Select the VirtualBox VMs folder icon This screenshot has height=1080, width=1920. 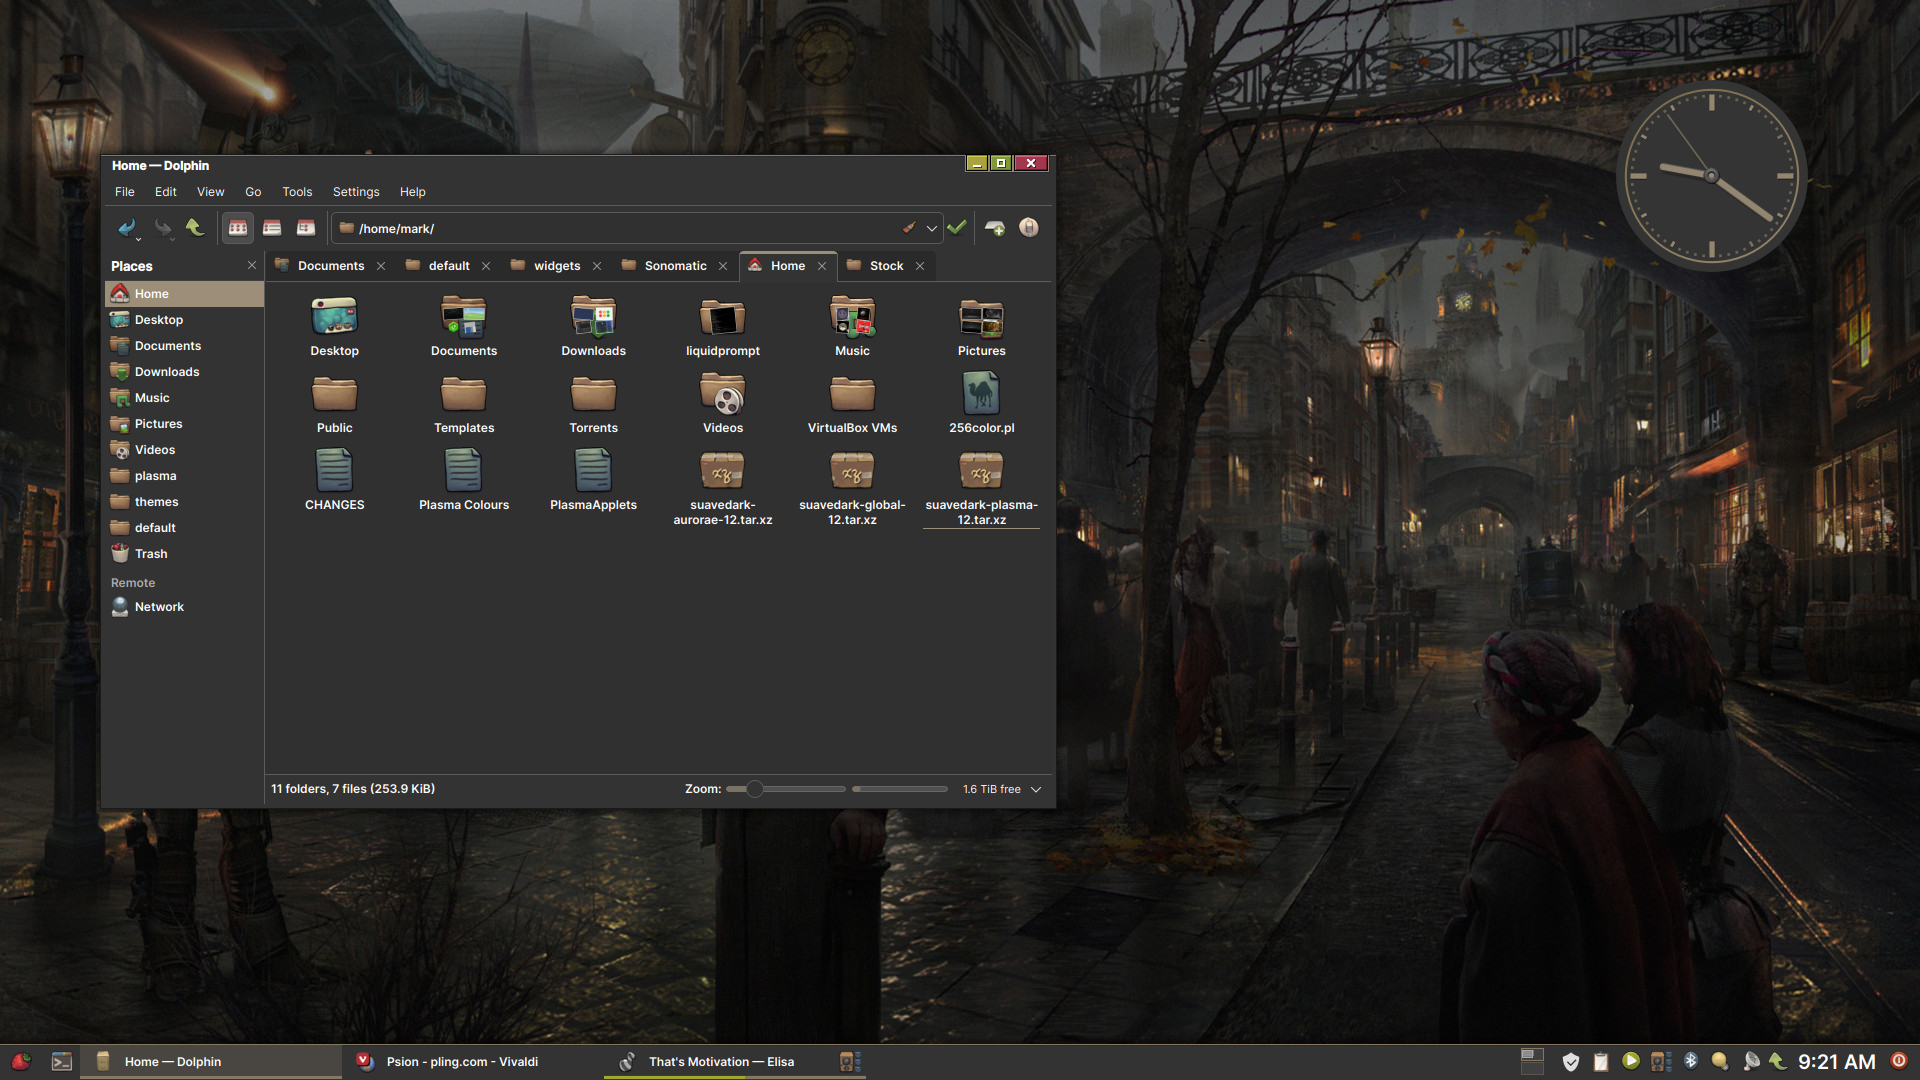click(852, 394)
